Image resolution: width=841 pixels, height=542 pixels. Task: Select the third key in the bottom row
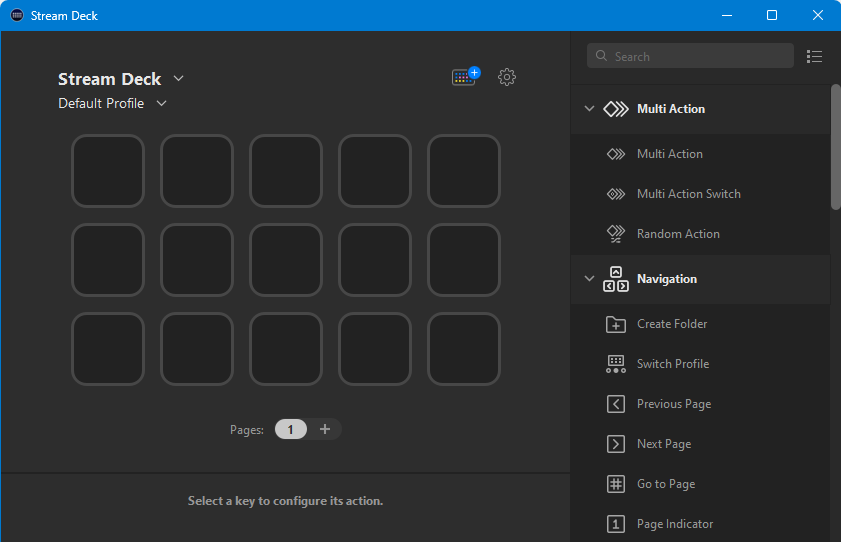[286, 349]
